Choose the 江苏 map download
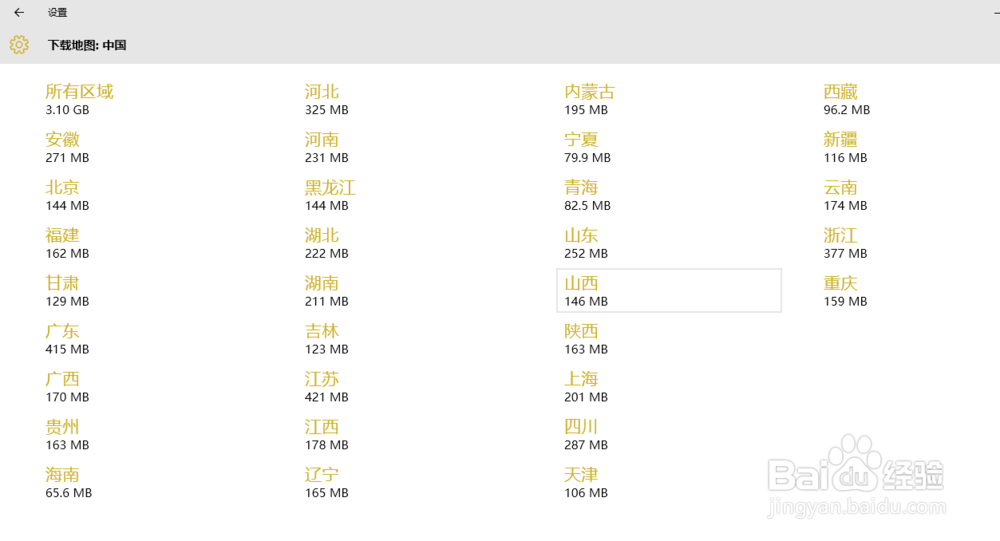Viewport: 1000px width, 541px height. (x=326, y=387)
